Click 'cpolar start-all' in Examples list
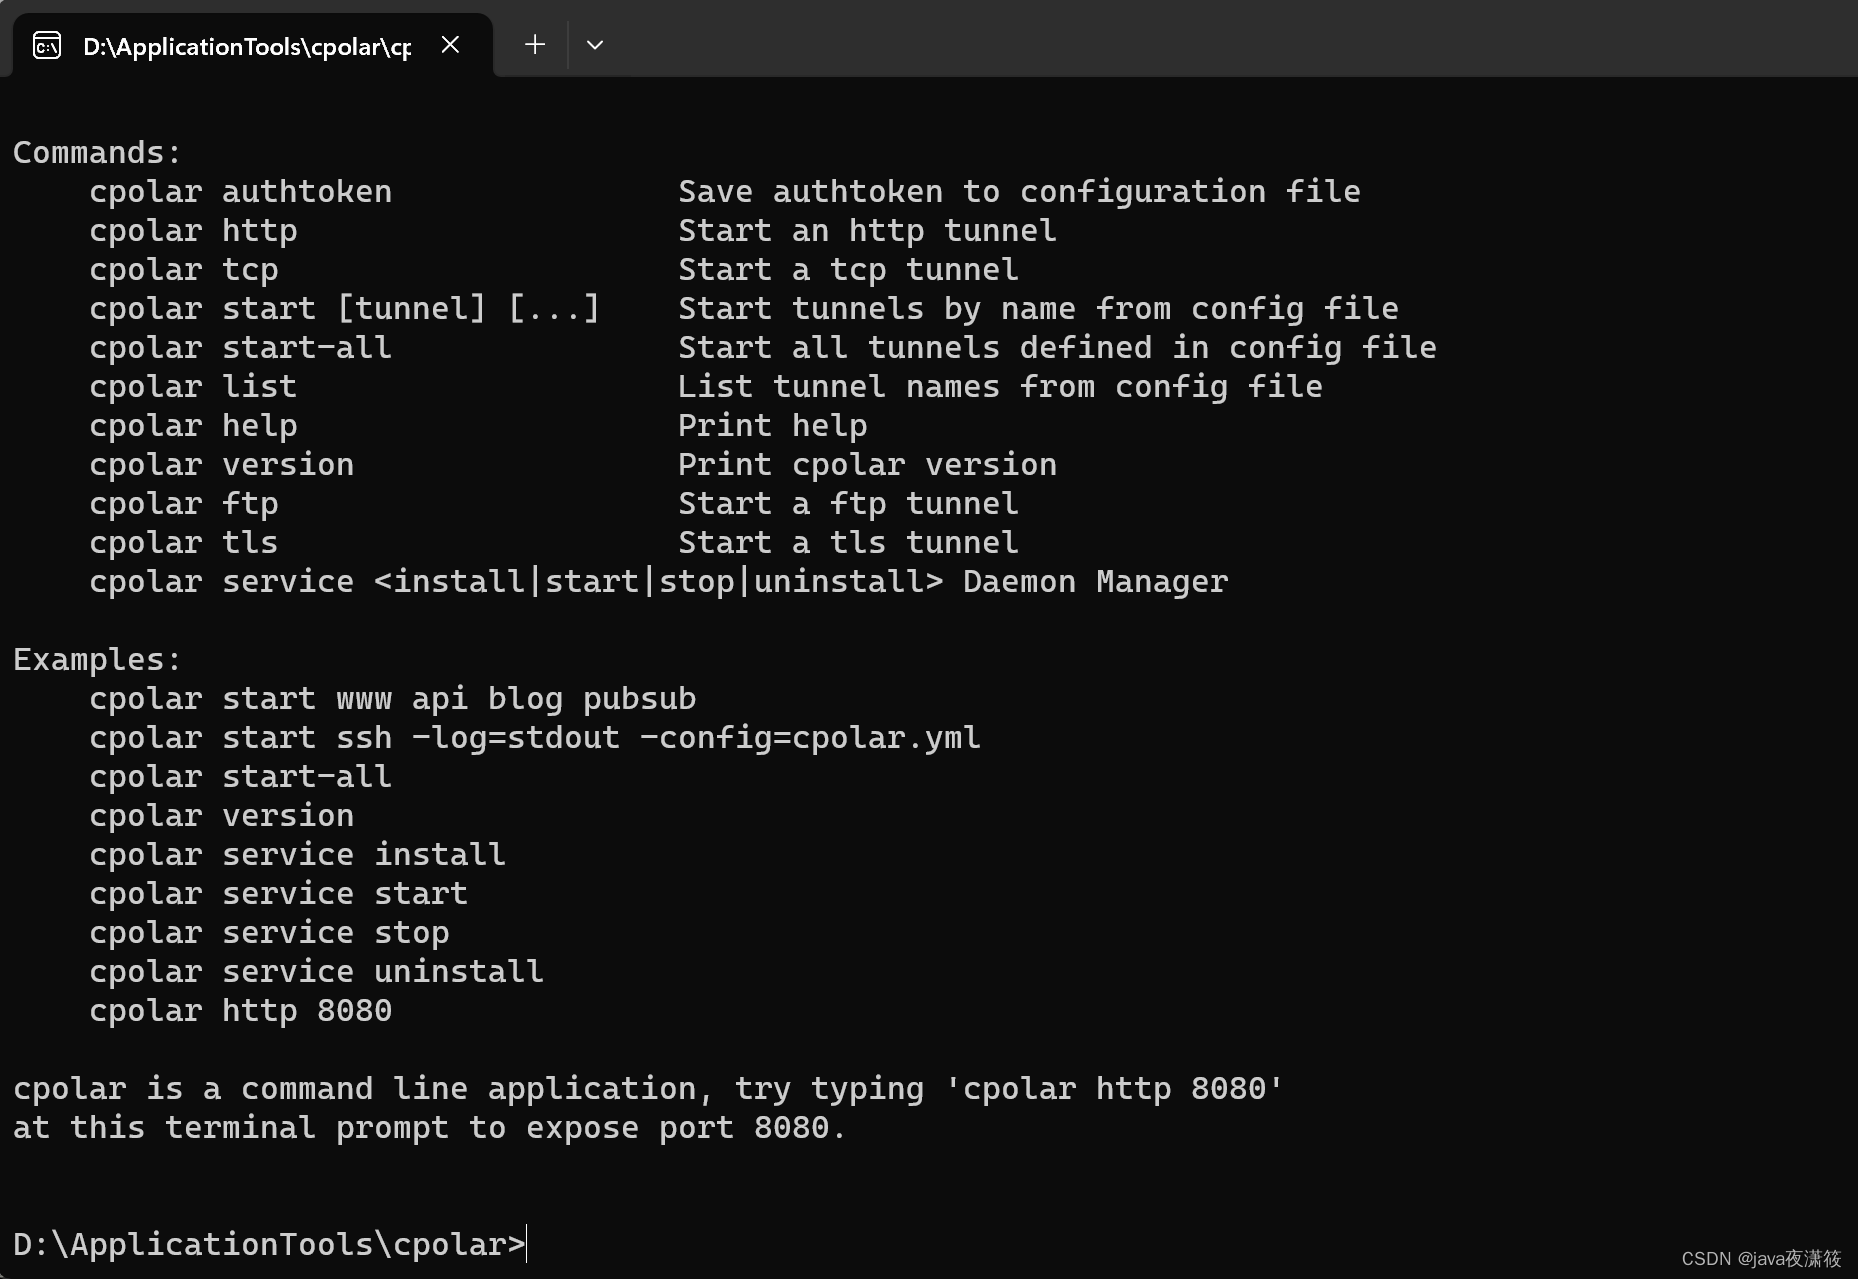 click(x=240, y=777)
